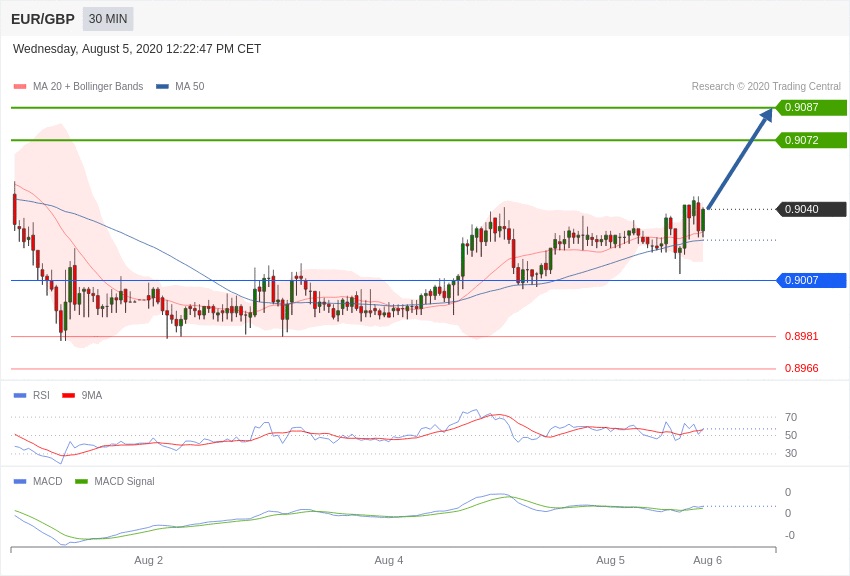Click the MA 20 + Bollinger Bands legend label
850x576 pixels.
88,86
